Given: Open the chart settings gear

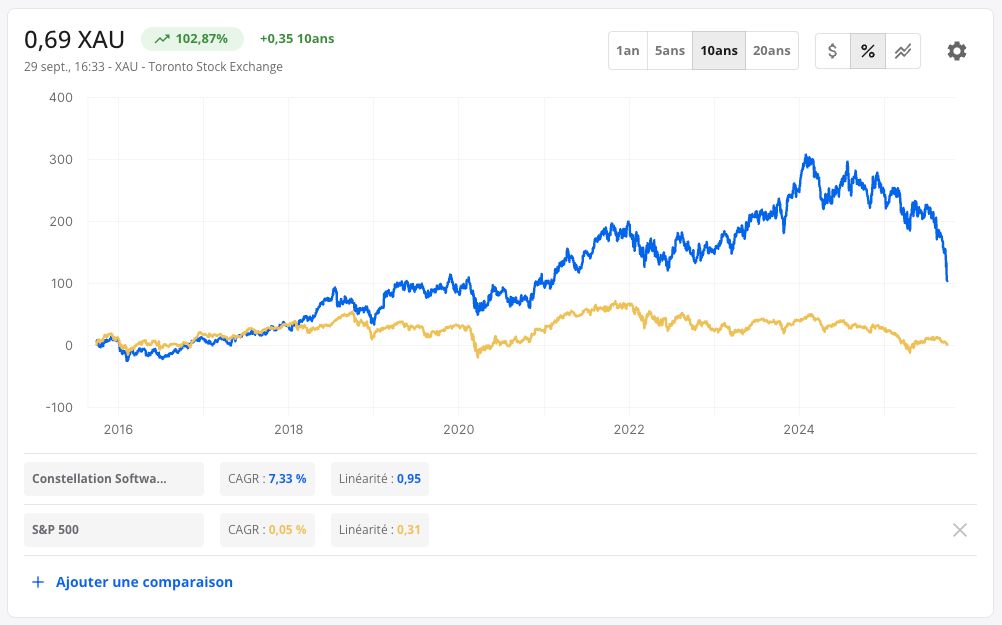Looking at the screenshot, I should (957, 51).
